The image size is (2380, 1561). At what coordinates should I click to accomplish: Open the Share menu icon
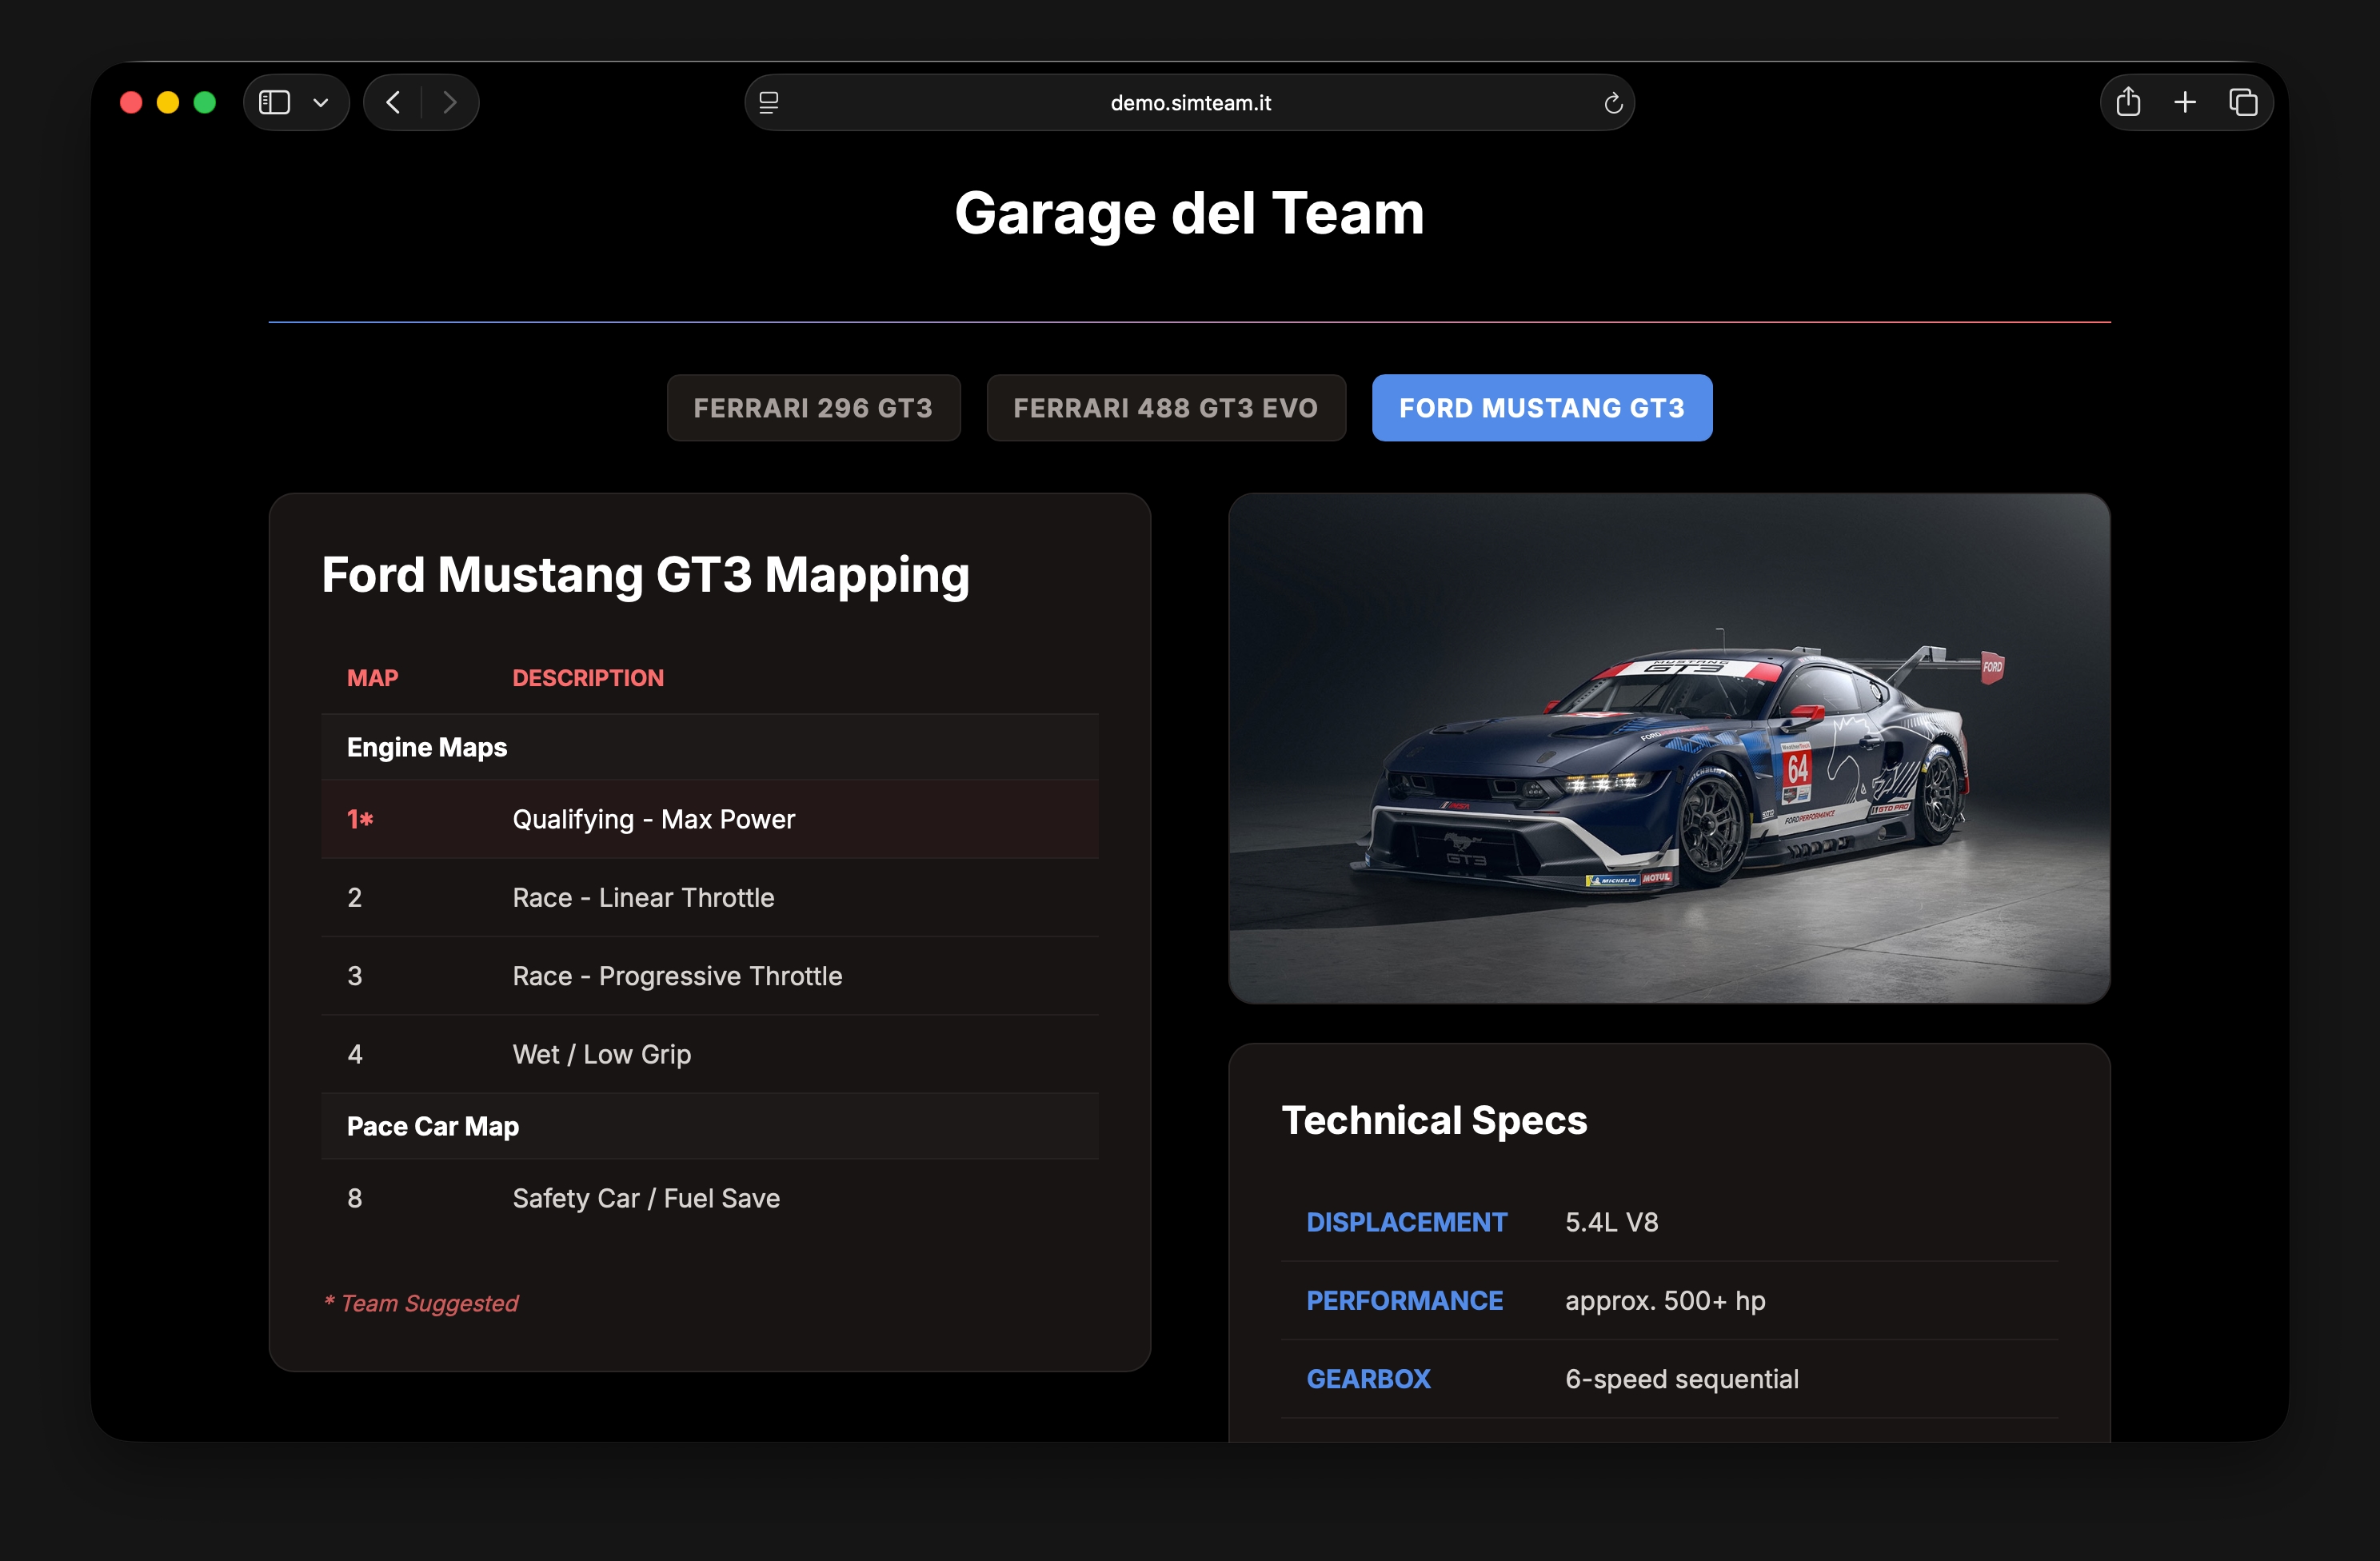[2128, 101]
